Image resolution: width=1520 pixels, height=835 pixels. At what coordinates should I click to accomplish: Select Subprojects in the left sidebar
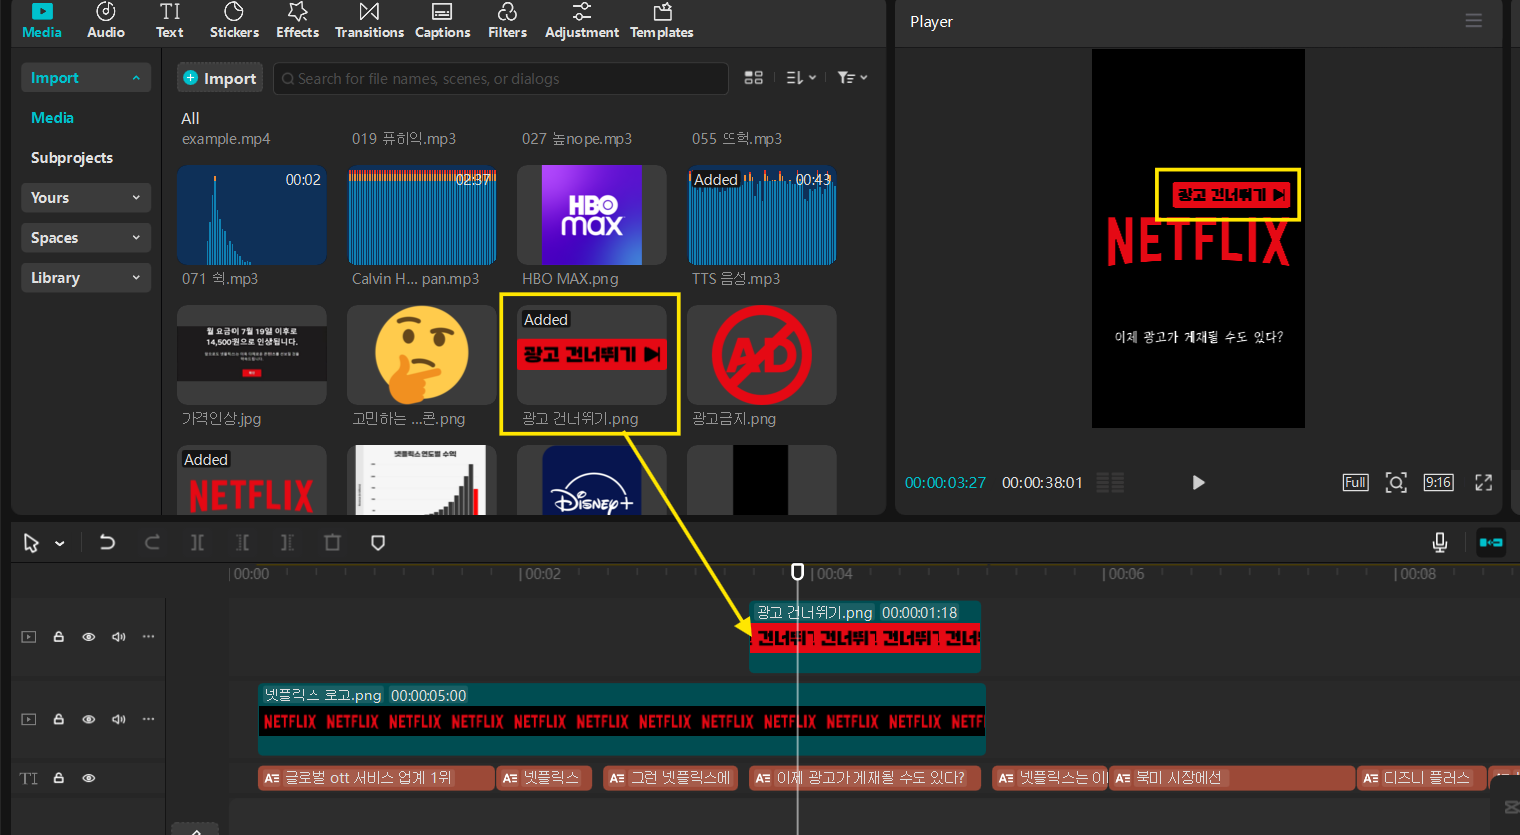72,158
